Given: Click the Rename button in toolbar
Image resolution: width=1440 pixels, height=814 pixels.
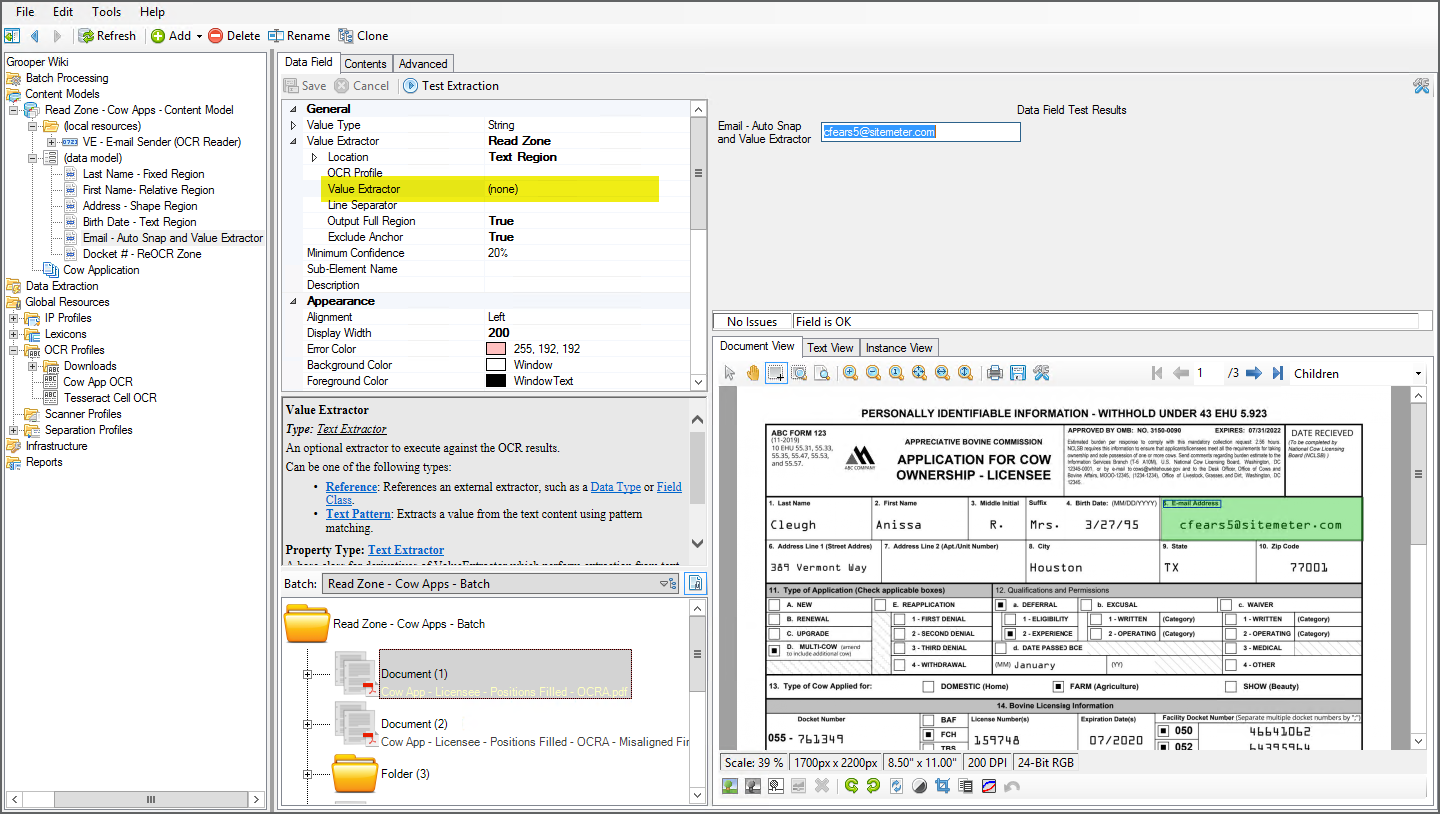Looking at the screenshot, I should (299, 36).
